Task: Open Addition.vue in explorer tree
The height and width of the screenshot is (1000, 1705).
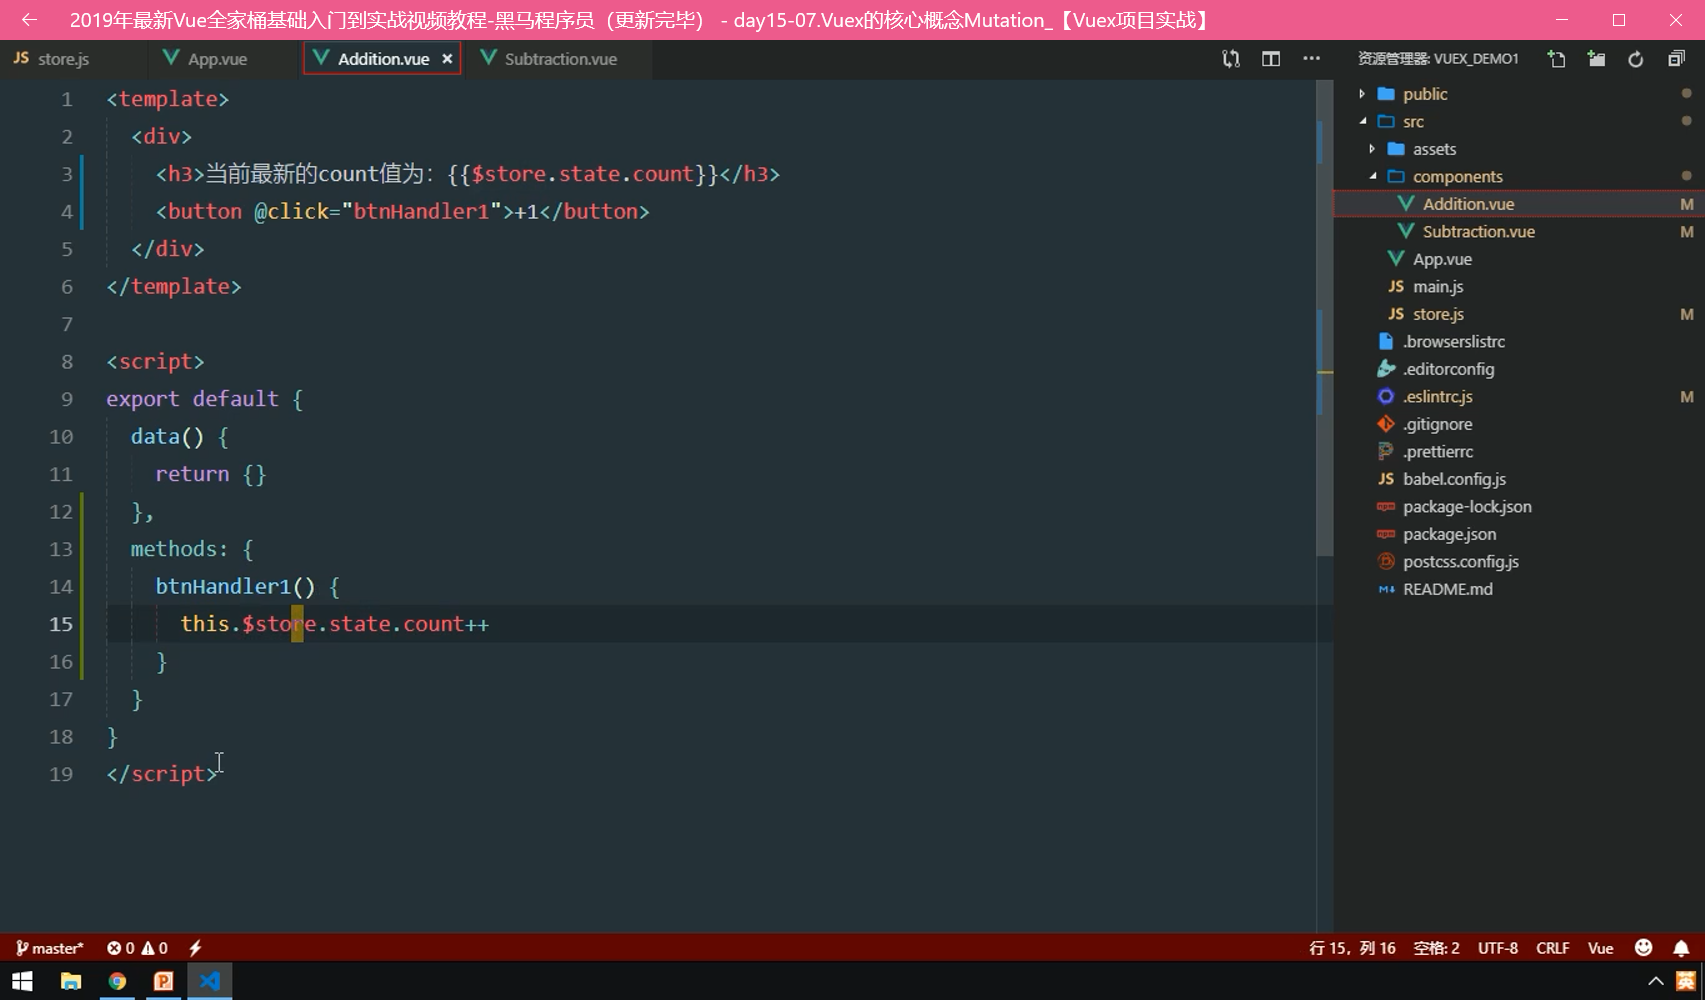Action: pos(1519,204)
